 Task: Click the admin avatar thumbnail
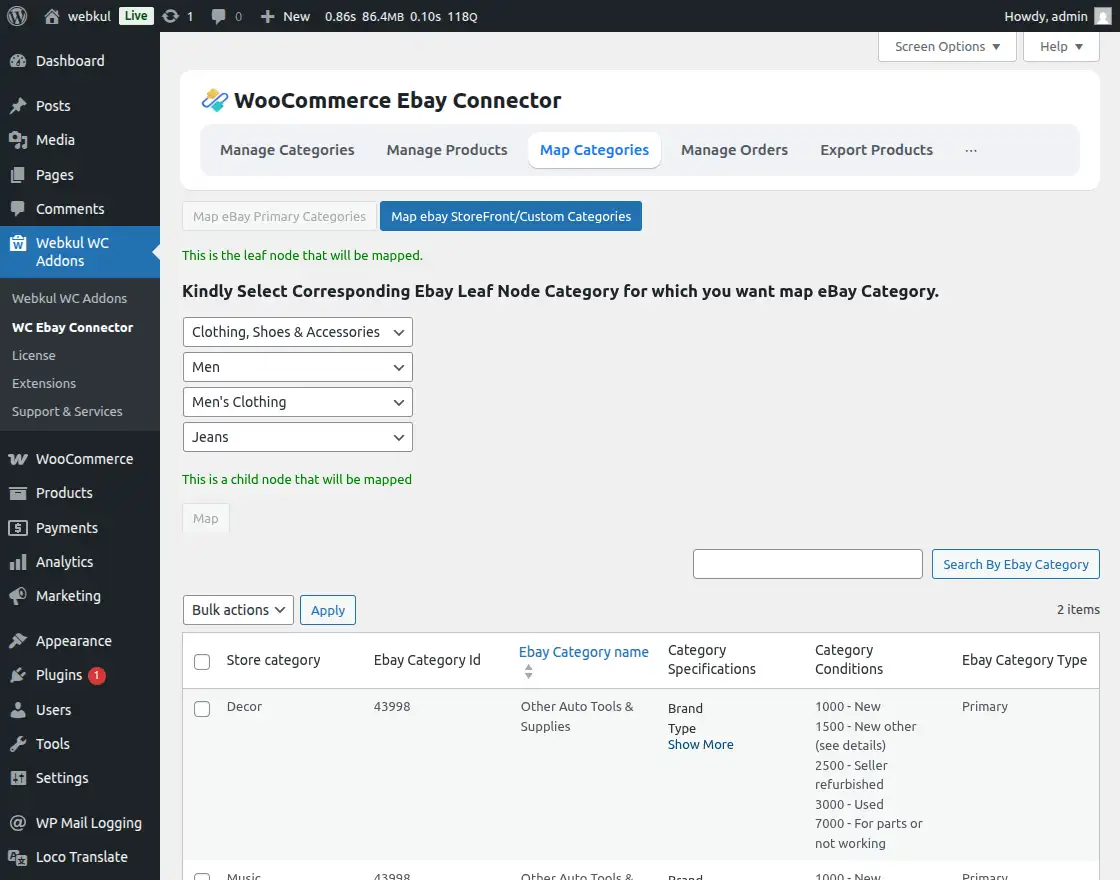[x=1103, y=16]
